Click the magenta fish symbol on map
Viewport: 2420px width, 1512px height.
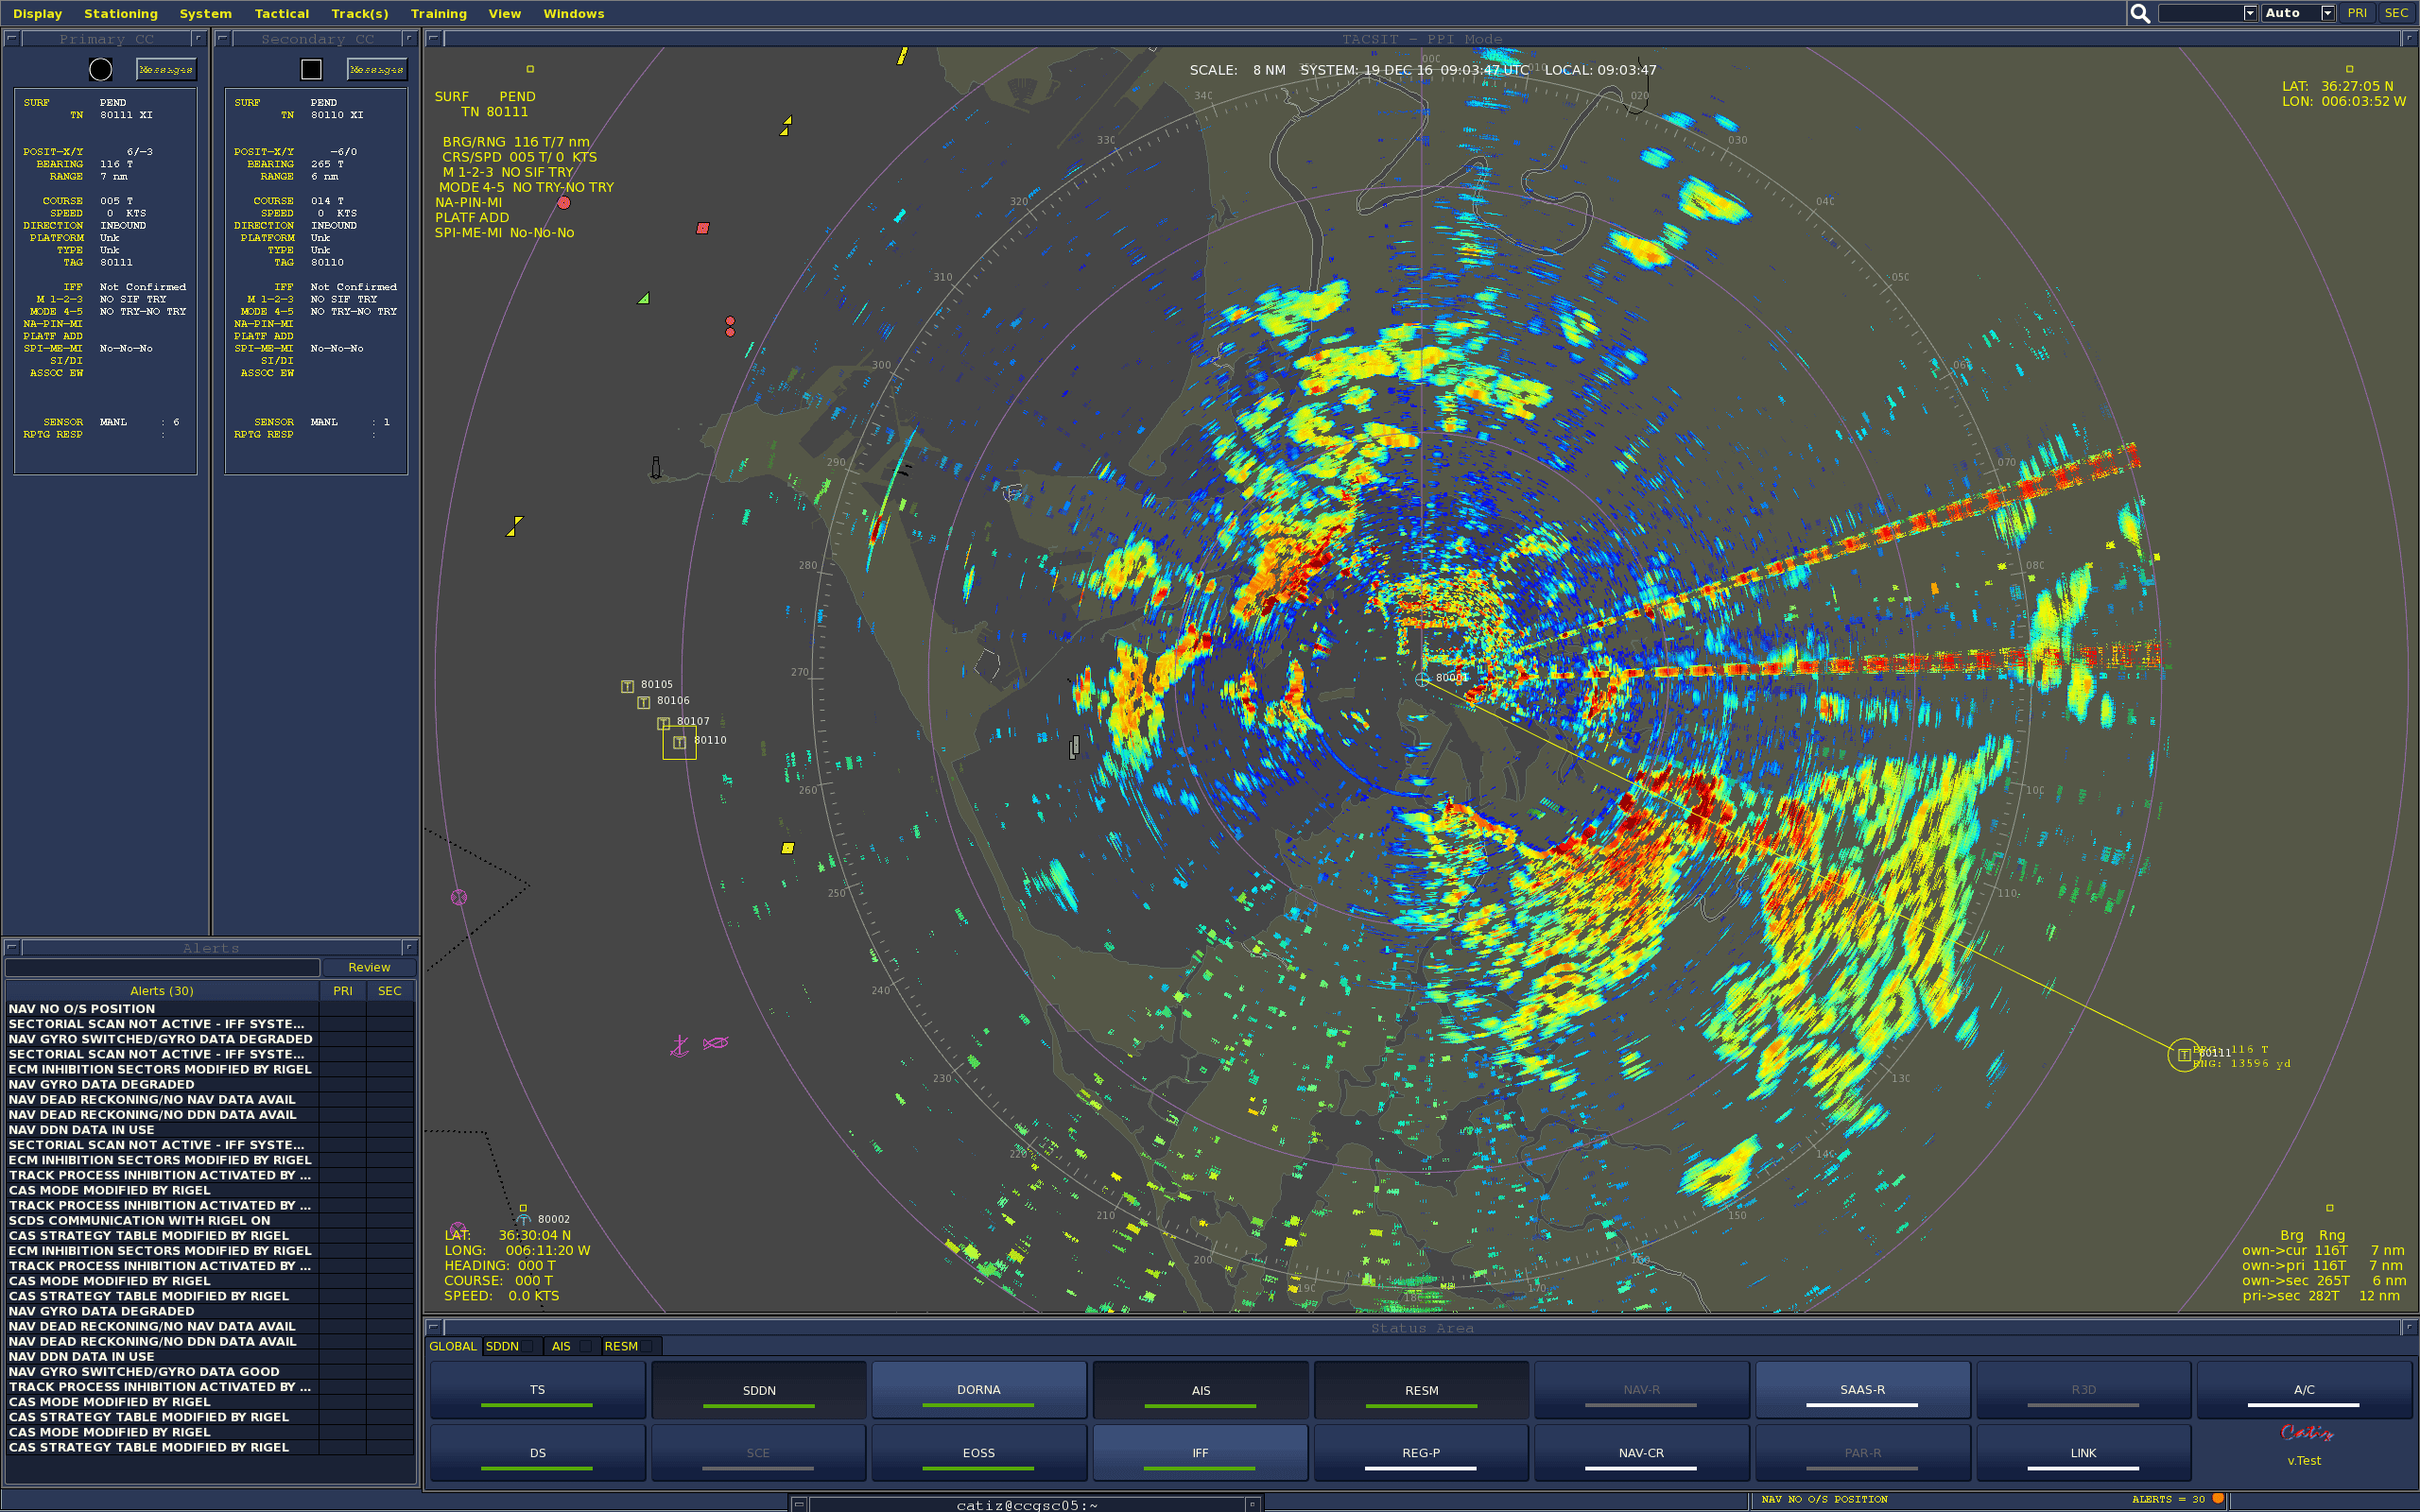pyautogui.click(x=715, y=1043)
